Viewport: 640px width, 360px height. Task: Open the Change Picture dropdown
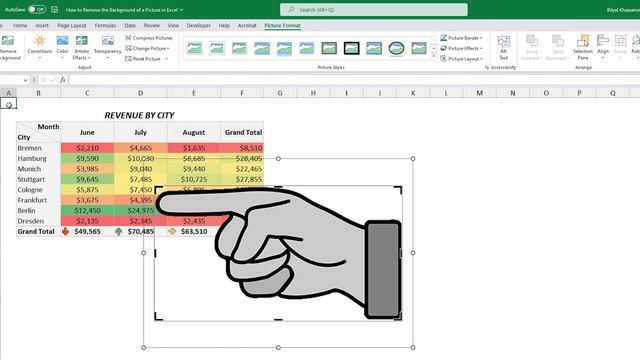pyautogui.click(x=147, y=49)
